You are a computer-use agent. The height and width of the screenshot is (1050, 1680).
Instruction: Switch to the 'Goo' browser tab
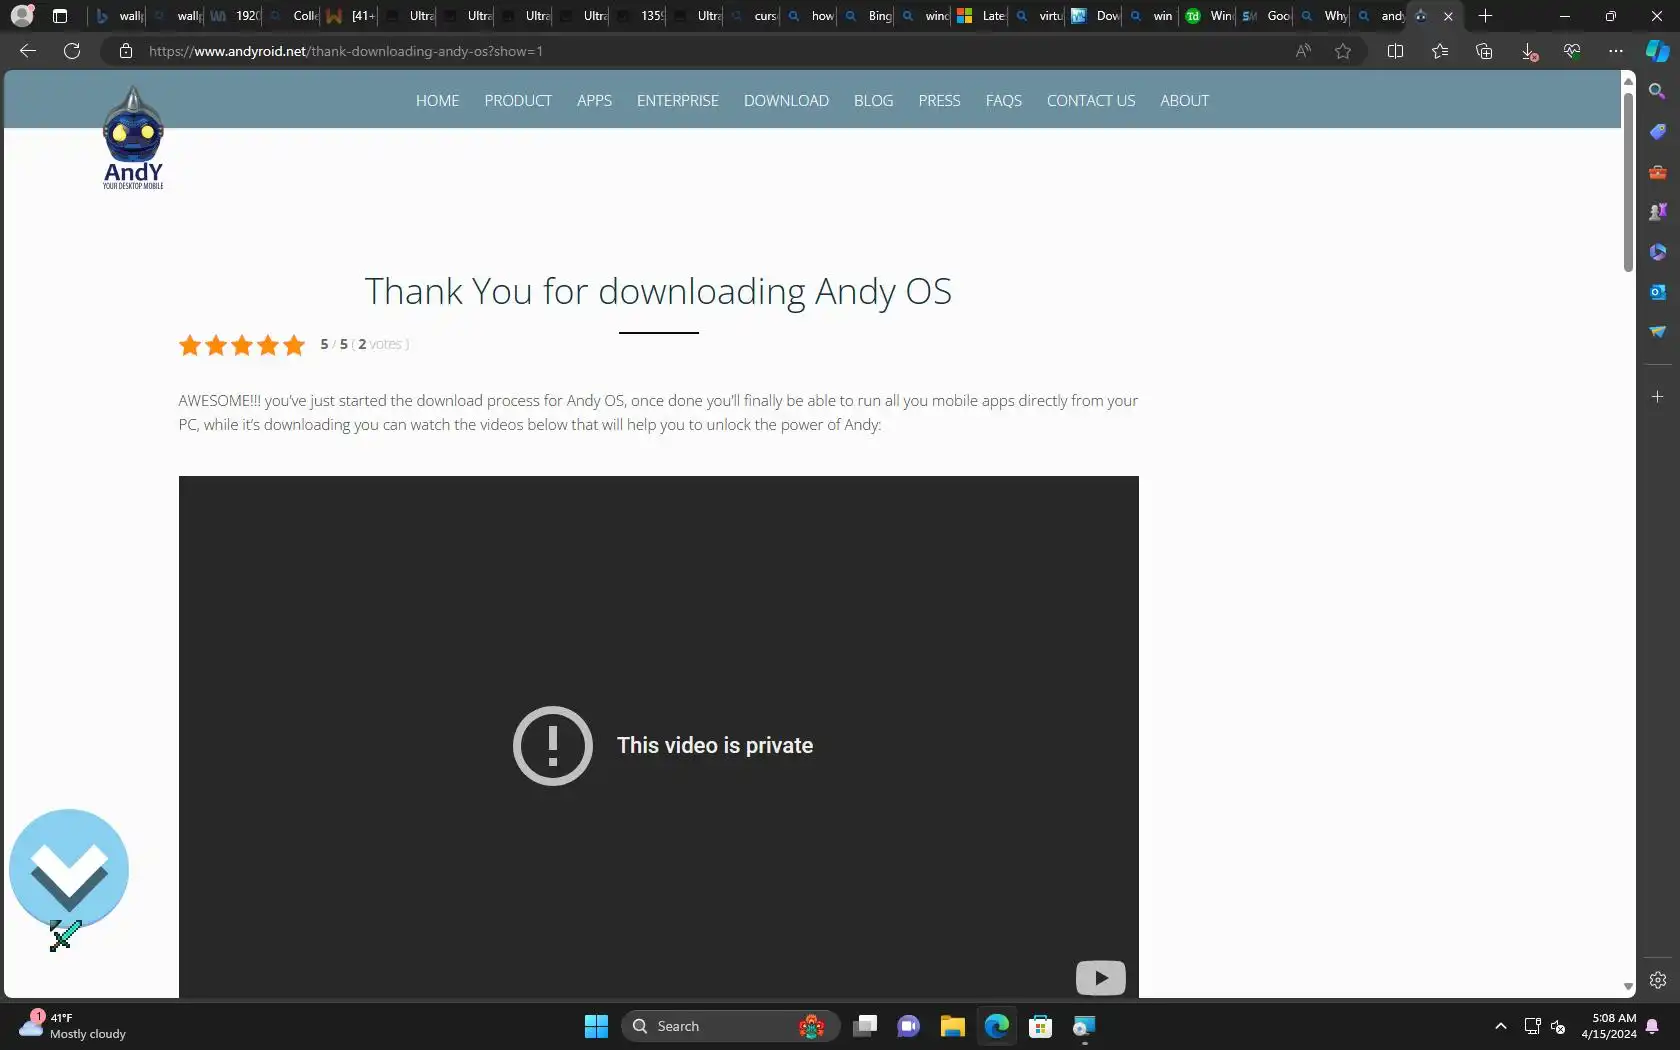click(1267, 16)
